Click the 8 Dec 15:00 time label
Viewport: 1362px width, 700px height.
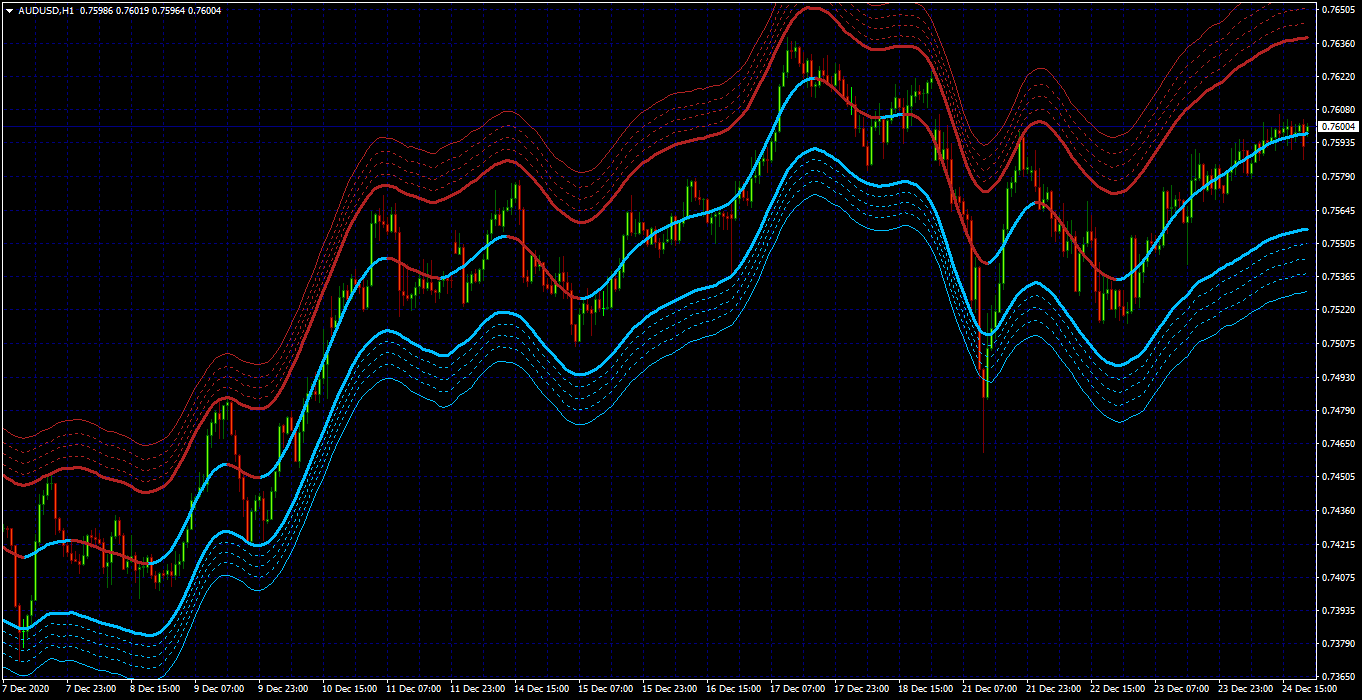click(155, 689)
